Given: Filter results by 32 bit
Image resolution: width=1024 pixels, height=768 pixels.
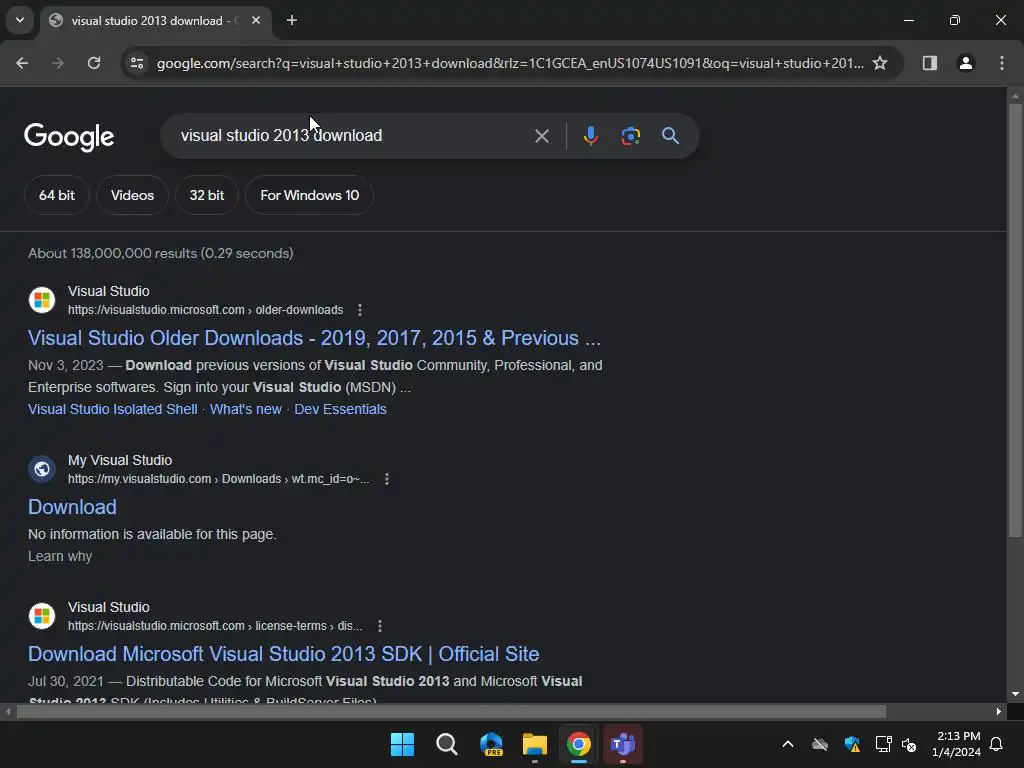Looking at the screenshot, I should coord(207,195).
